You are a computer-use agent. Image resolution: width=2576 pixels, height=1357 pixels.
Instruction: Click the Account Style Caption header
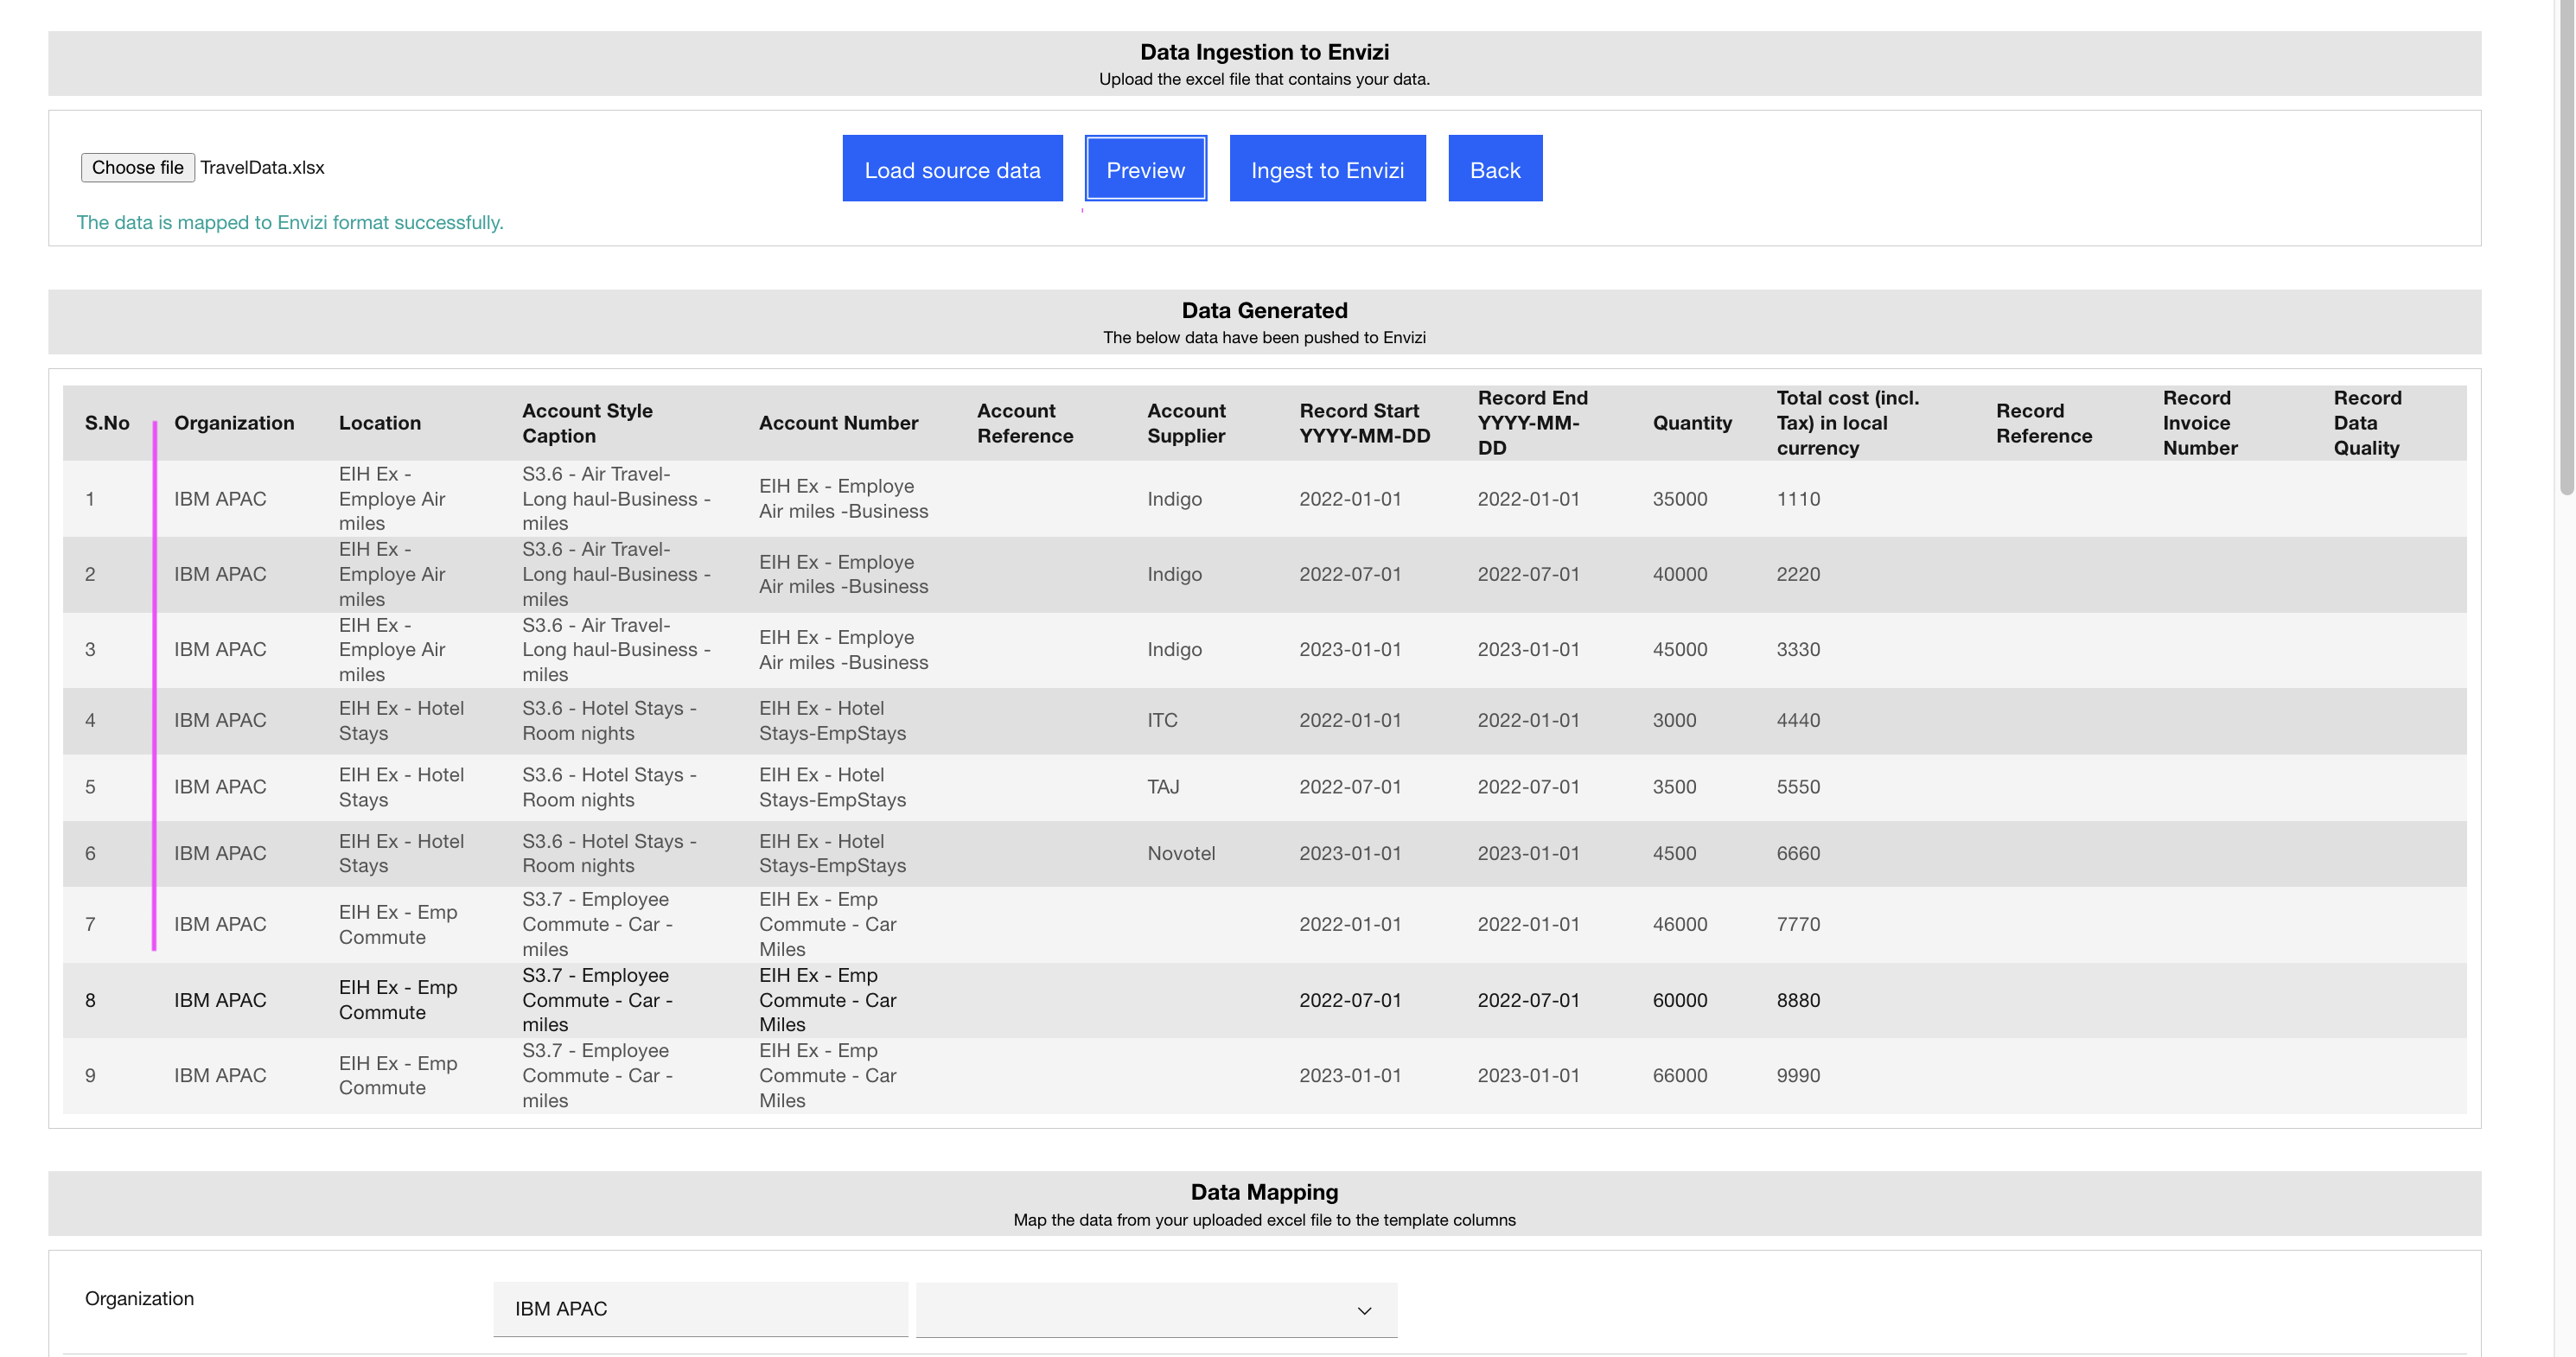[587, 423]
